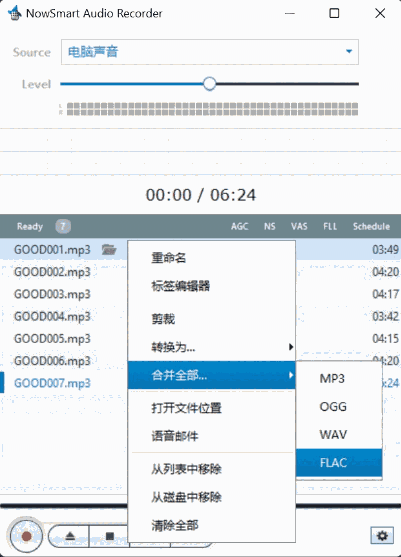Open the Schedule option
Image resolution: width=401 pixels, height=557 pixels.
pos(371,226)
